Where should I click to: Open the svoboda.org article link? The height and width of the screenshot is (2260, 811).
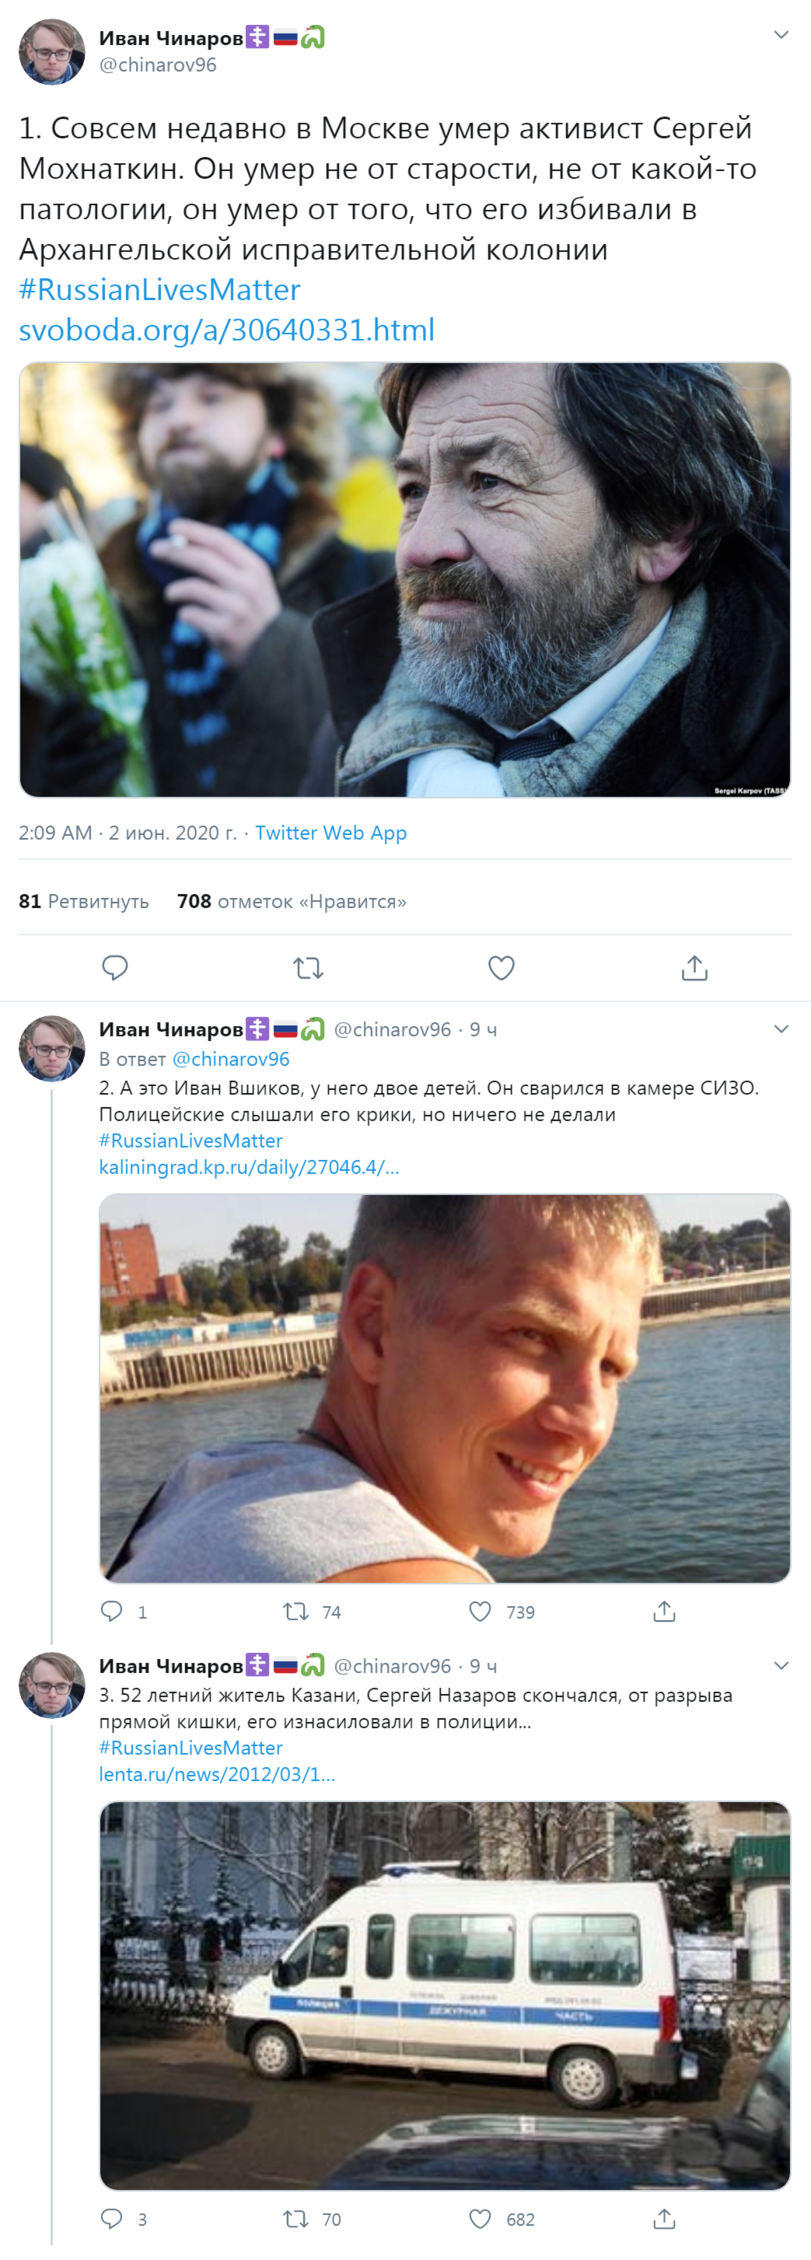tap(227, 330)
